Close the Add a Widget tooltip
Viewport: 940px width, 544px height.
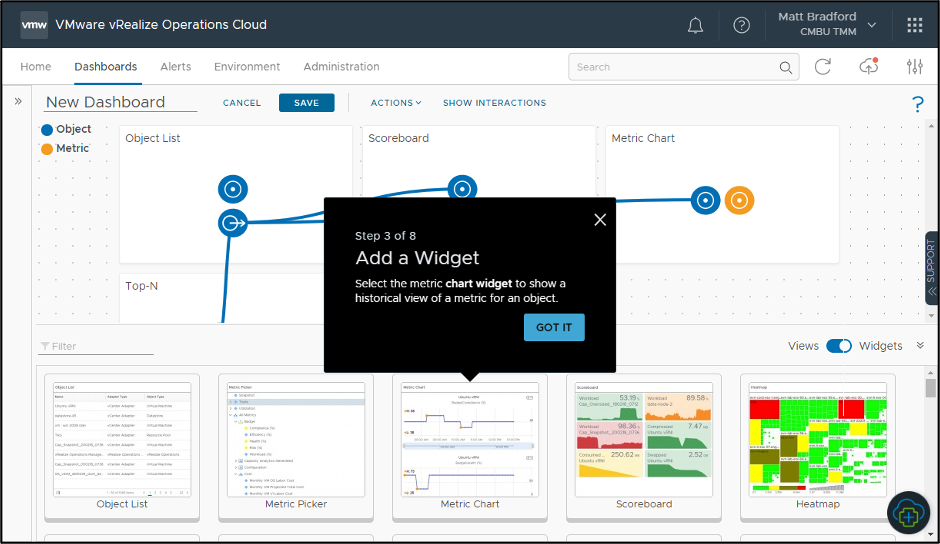(600, 220)
